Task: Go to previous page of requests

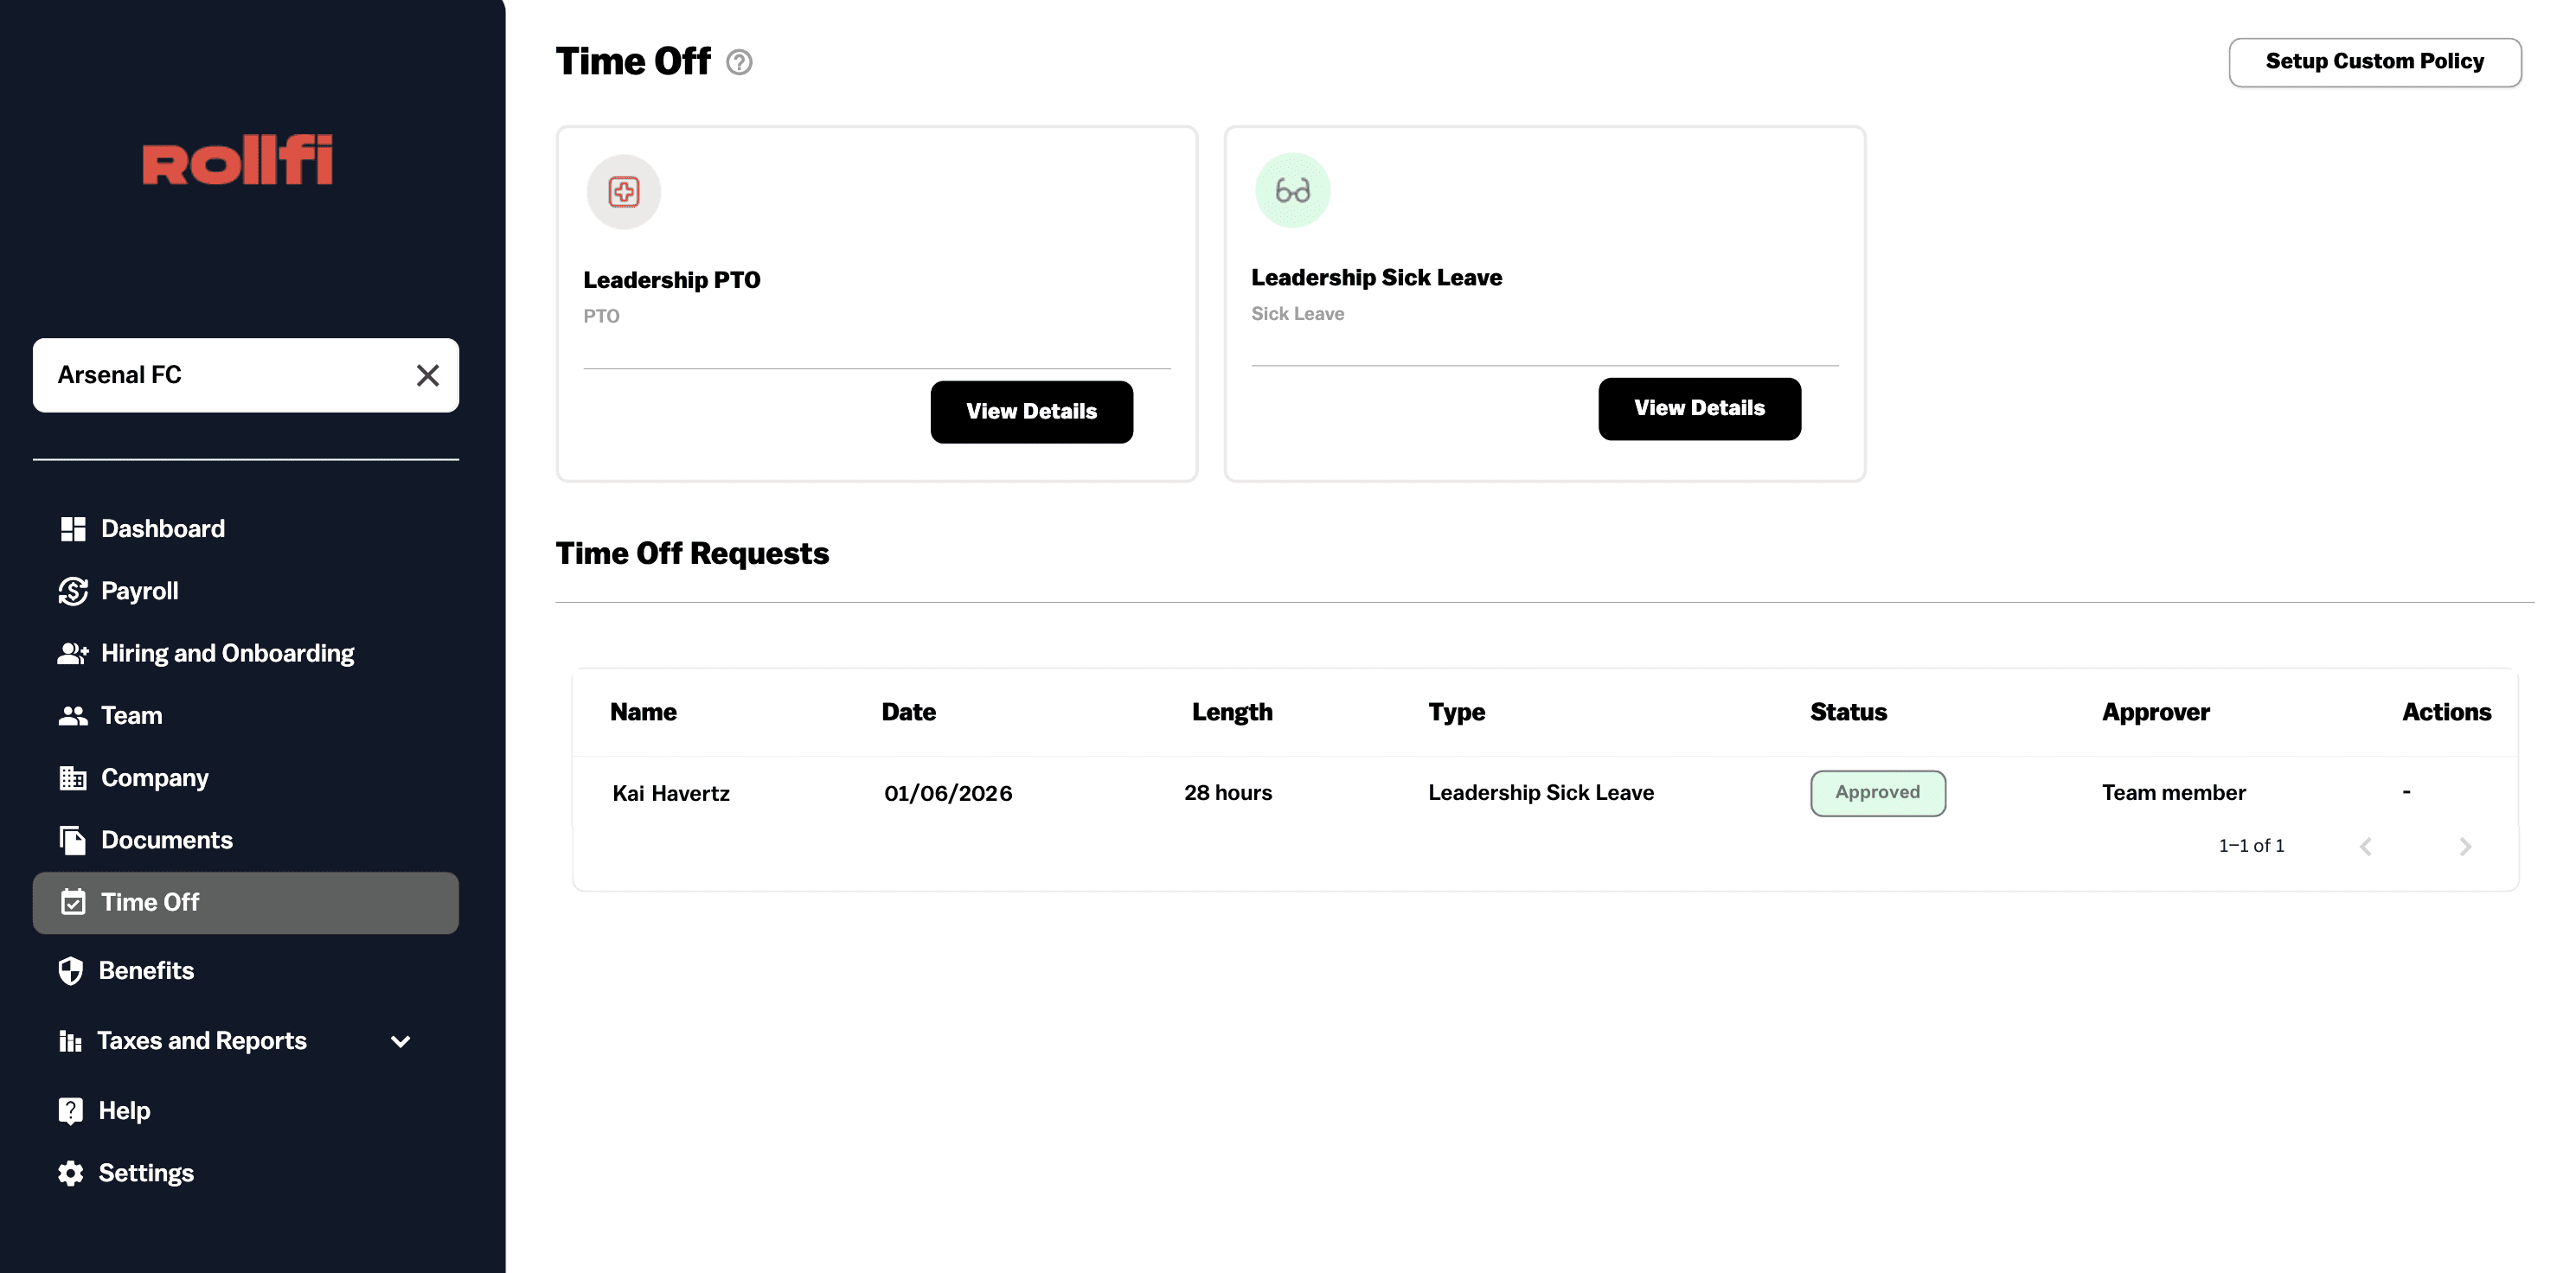Action: (2365, 846)
